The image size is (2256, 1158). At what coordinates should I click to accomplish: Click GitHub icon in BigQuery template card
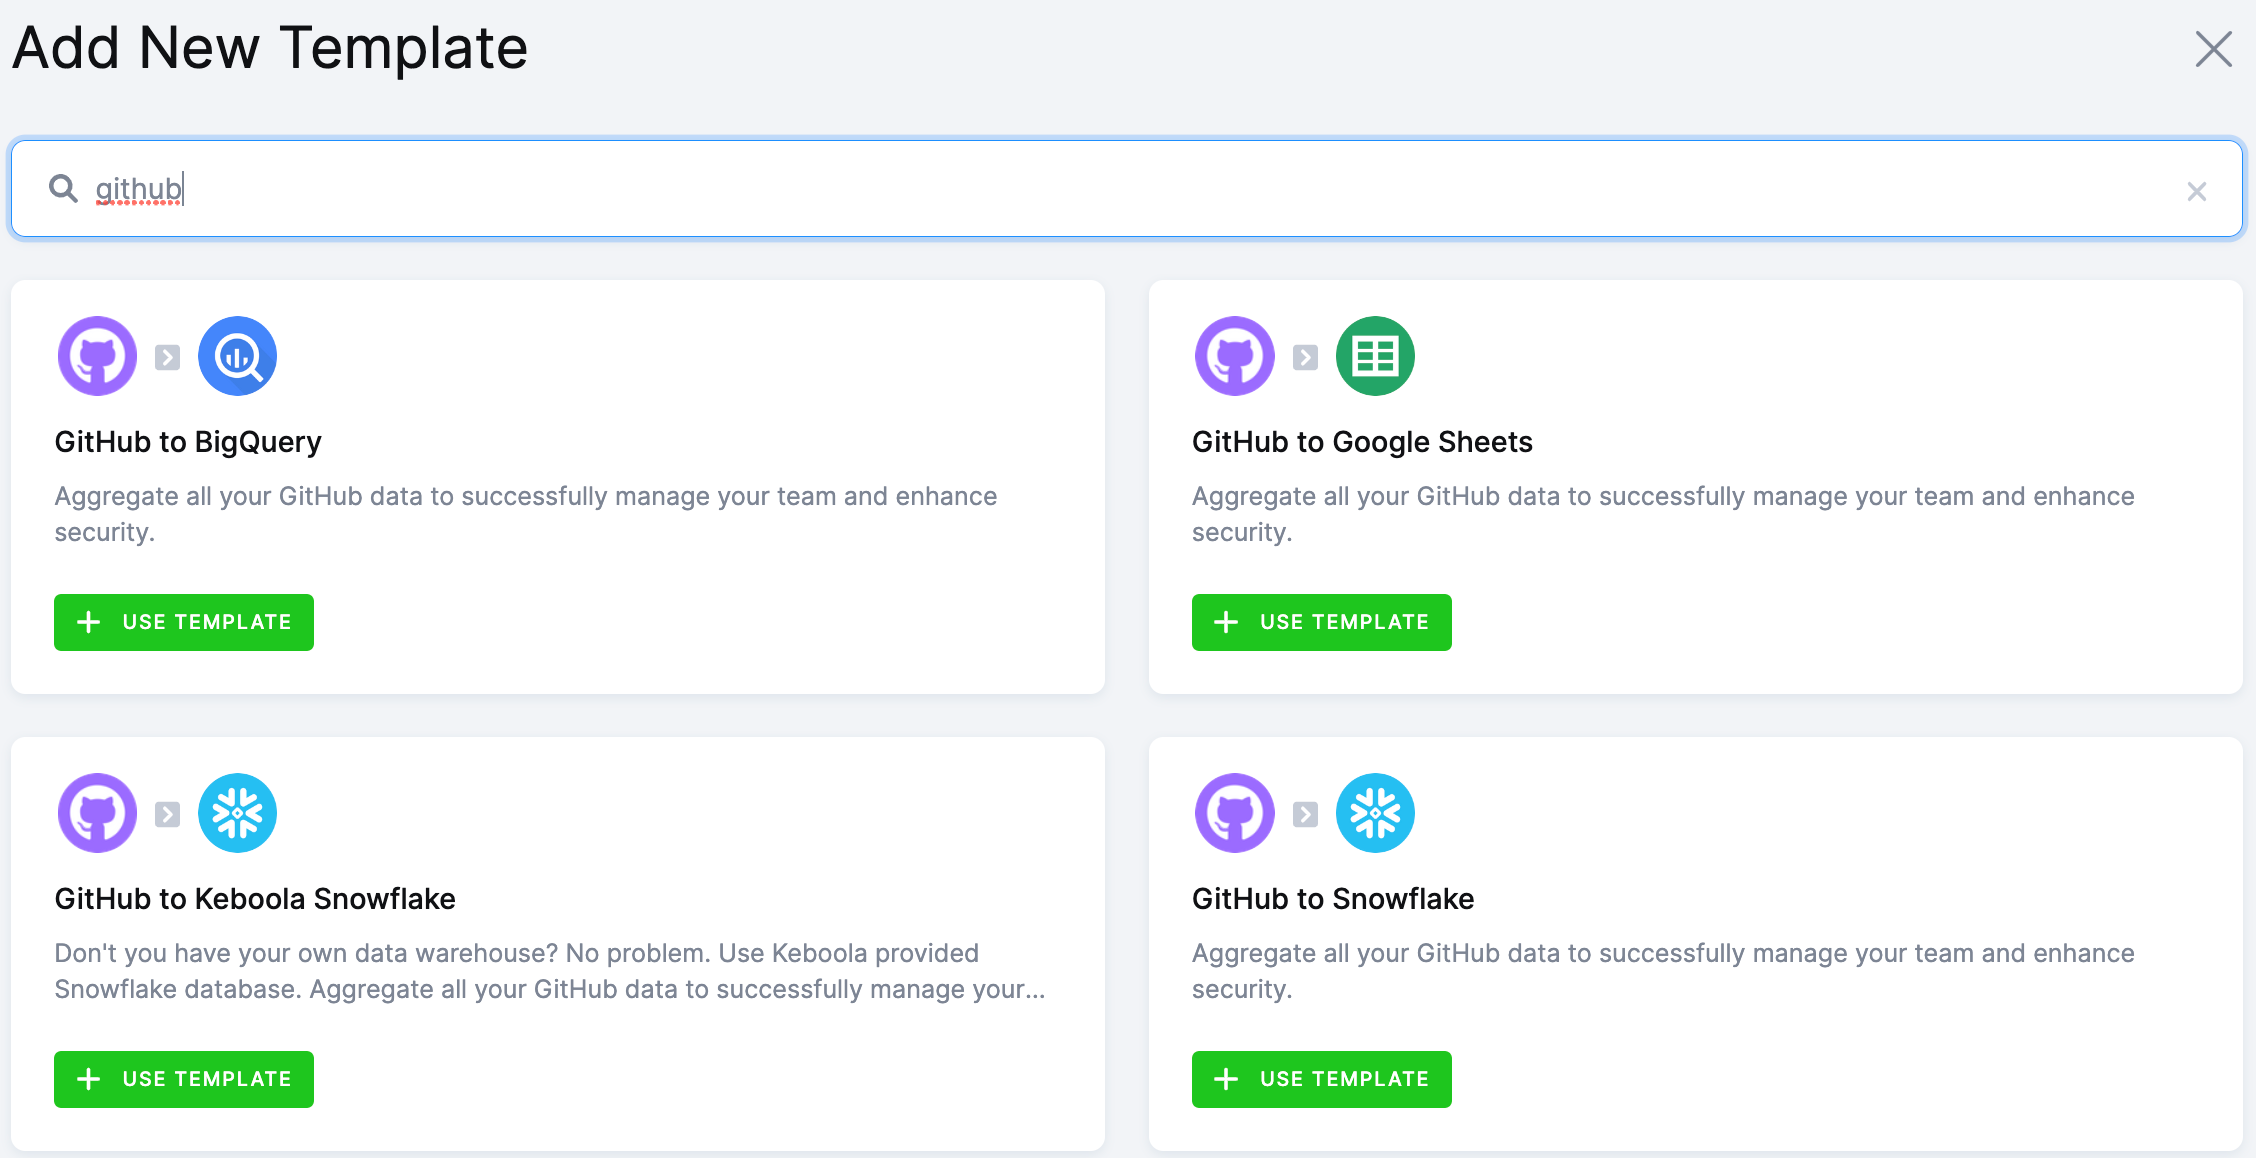[x=97, y=356]
